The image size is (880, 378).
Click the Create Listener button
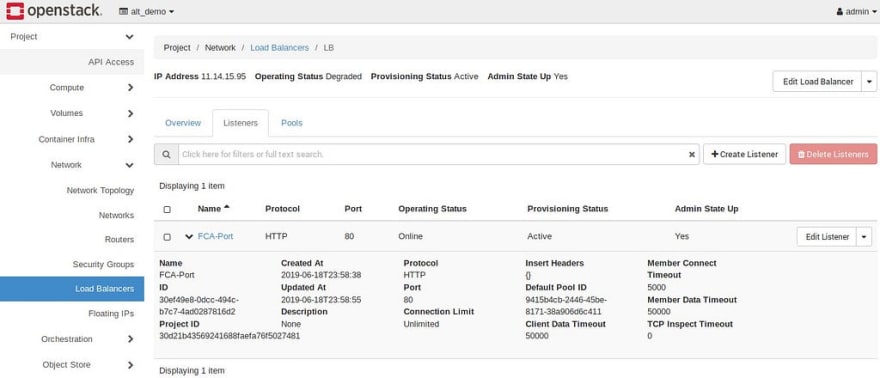[744, 154]
